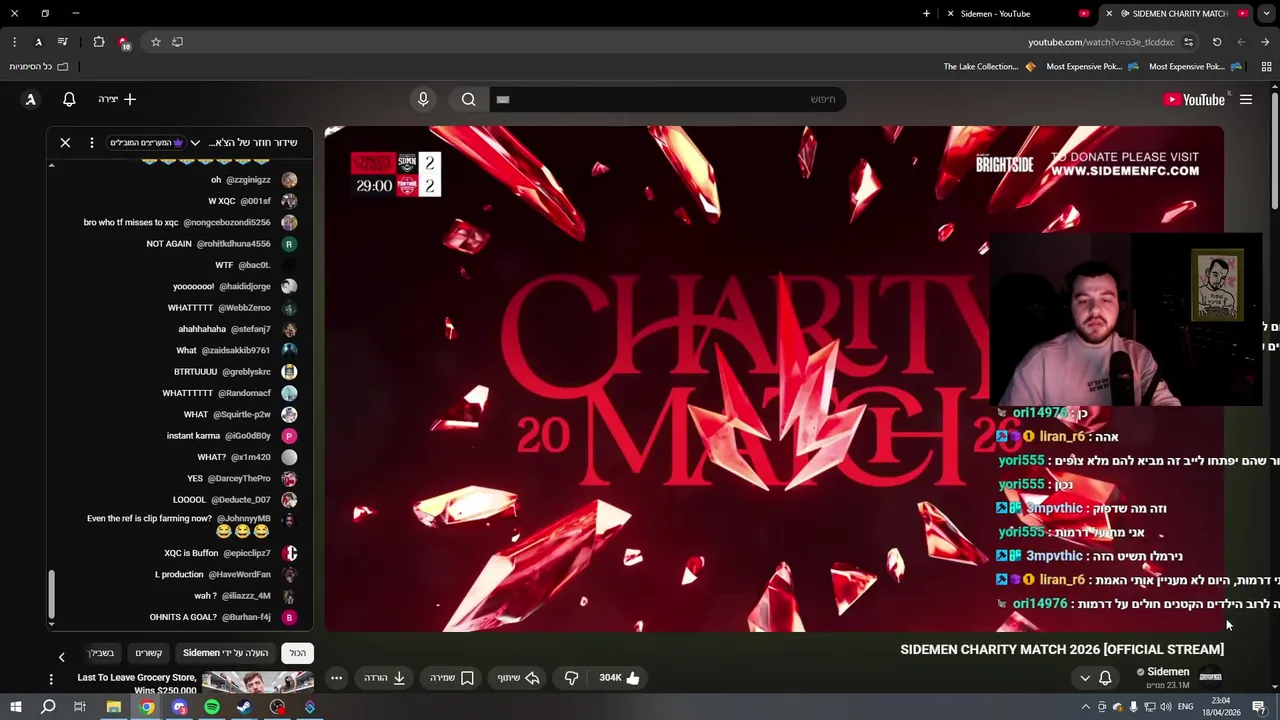Image resolution: width=1280 pixels, height=720 pixels.
Task: Open Windows action center notifications
Action: point(1259,707)
